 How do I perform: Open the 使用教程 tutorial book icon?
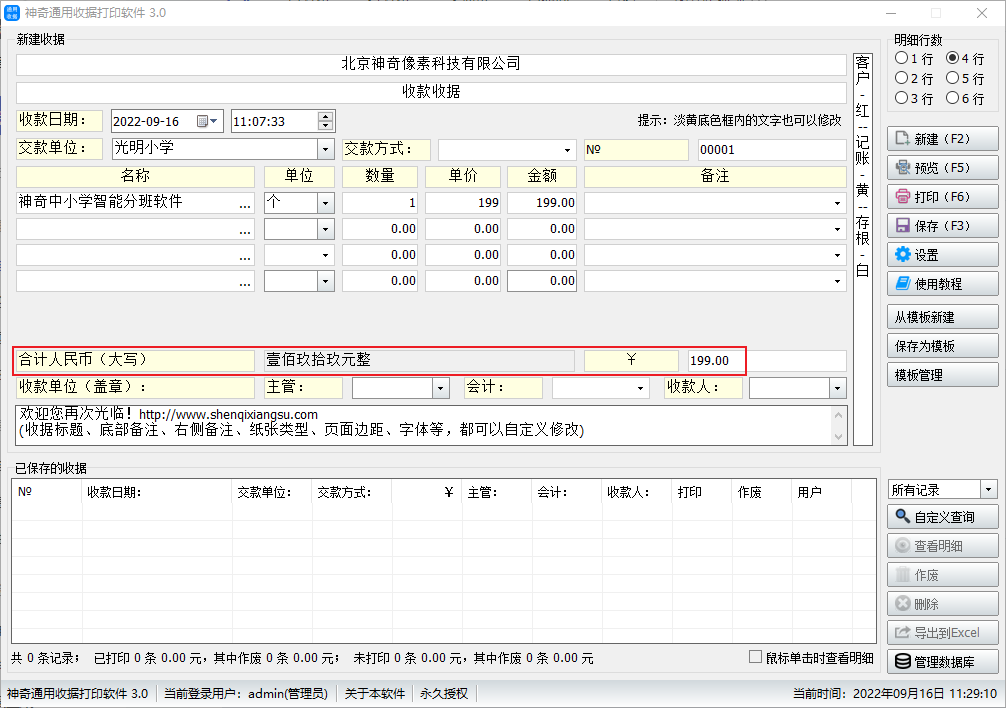coord(942,284)
